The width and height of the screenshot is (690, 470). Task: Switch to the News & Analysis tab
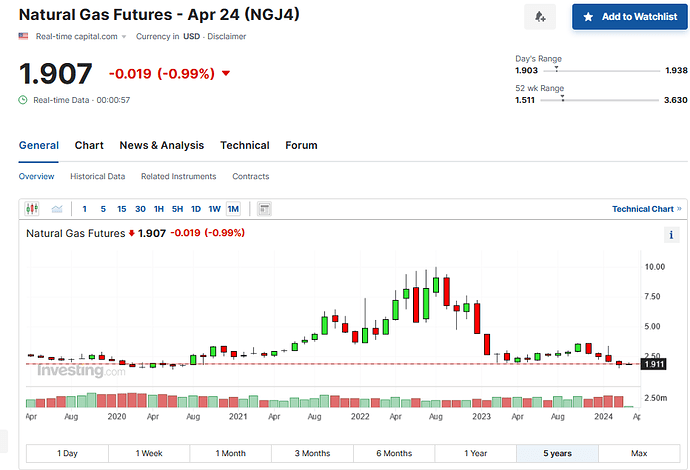point(161,145)
